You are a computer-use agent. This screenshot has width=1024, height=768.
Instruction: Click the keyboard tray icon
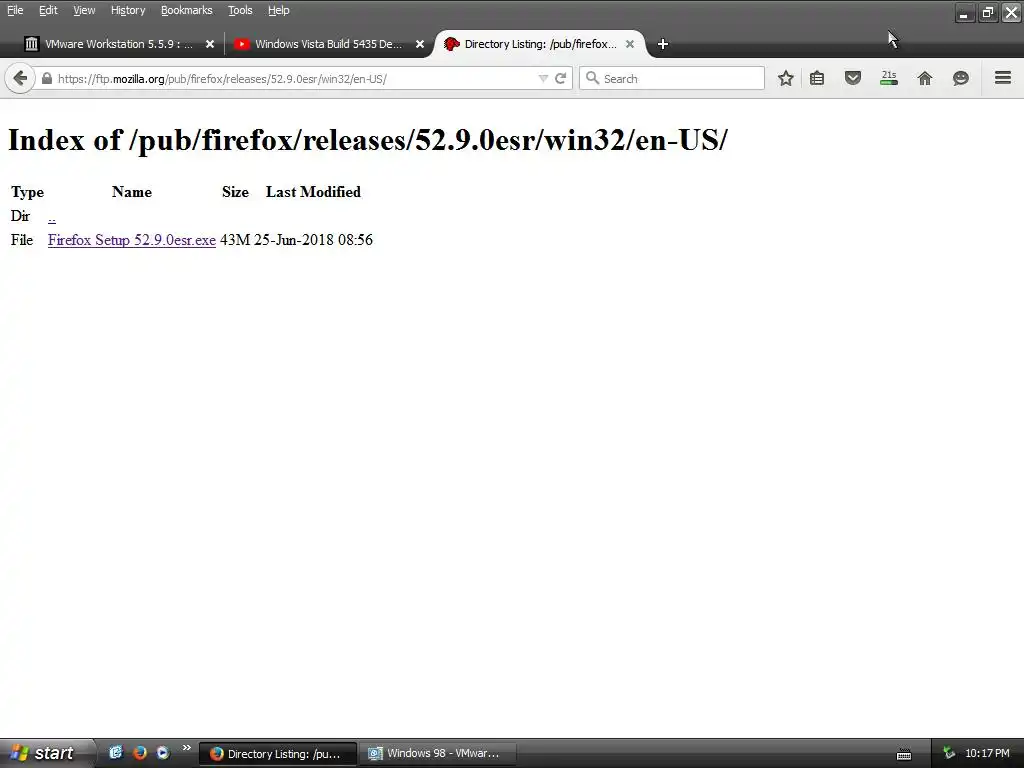pos(904,754)
